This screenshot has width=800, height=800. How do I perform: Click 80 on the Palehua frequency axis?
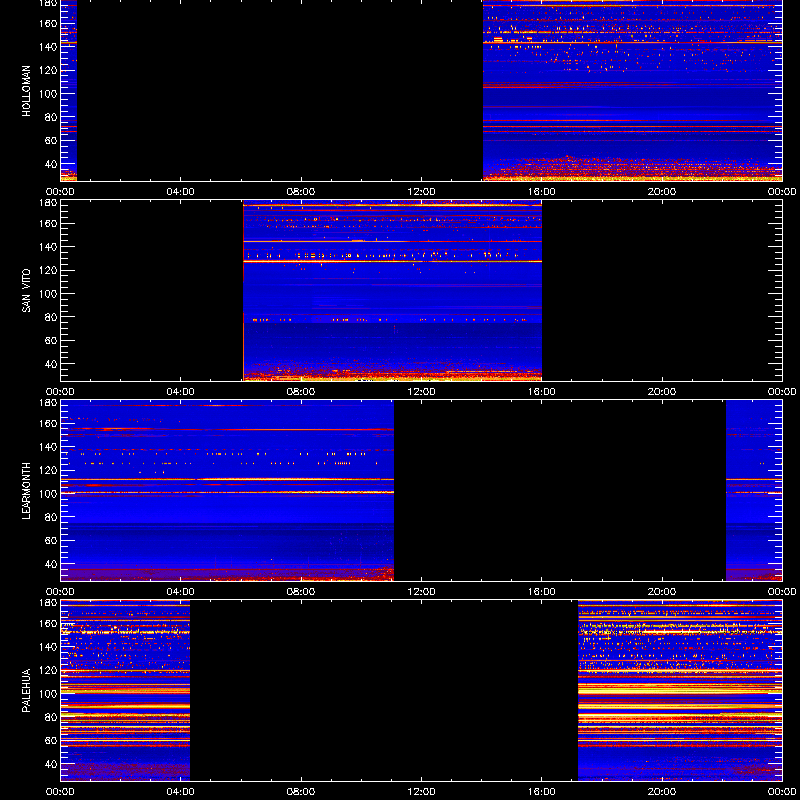pos(53,717)
